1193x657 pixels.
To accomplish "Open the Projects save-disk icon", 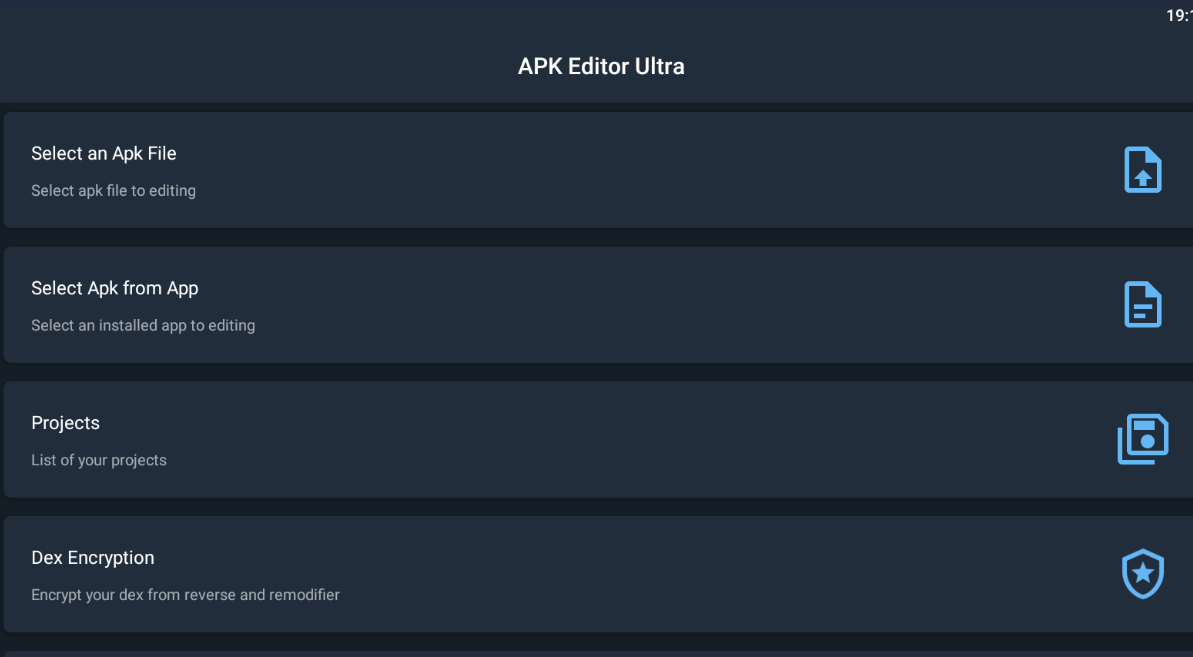I will (x=1143, y=439).
